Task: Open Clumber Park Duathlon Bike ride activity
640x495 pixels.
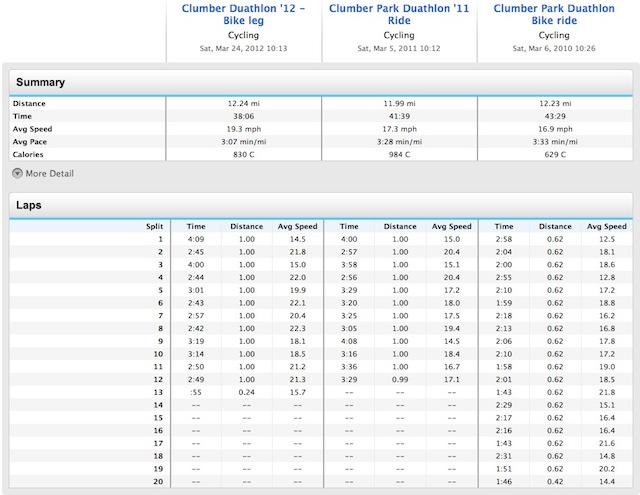Action: [x=554, y=14]
